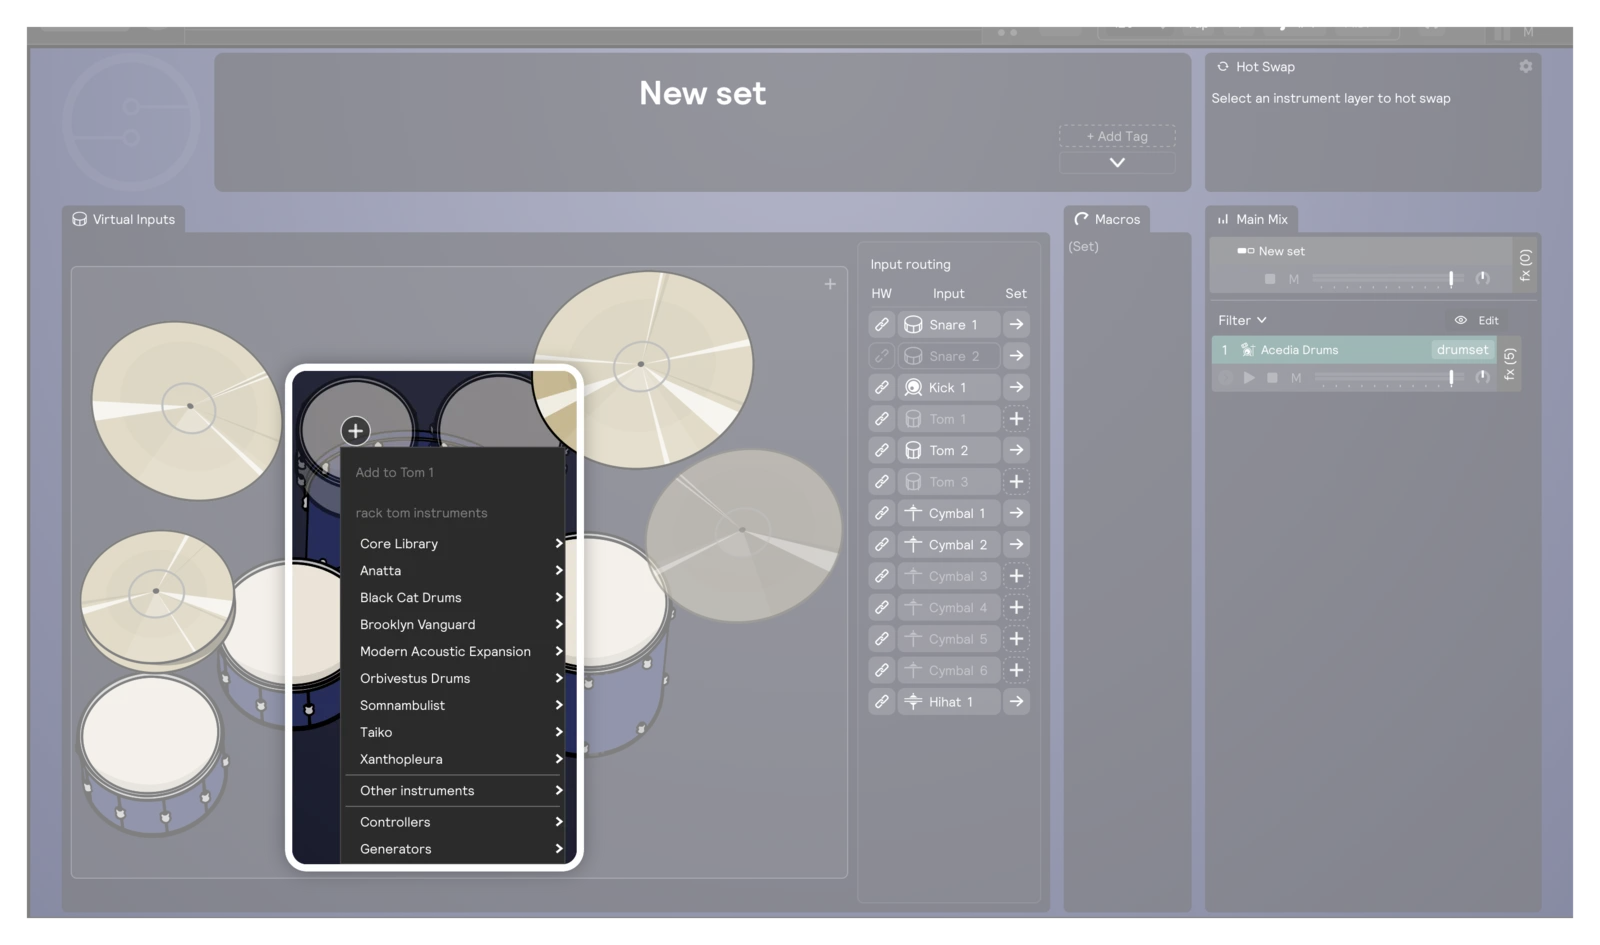
Task: Click plus icon in Virtual Inputs corner
Action: coord(830,284)
